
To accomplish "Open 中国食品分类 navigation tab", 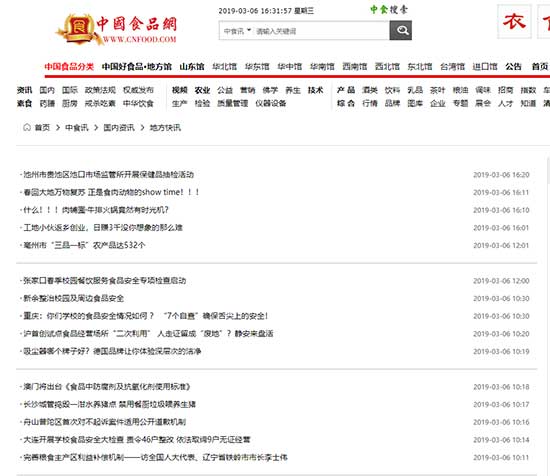I will tap(69, 67).
